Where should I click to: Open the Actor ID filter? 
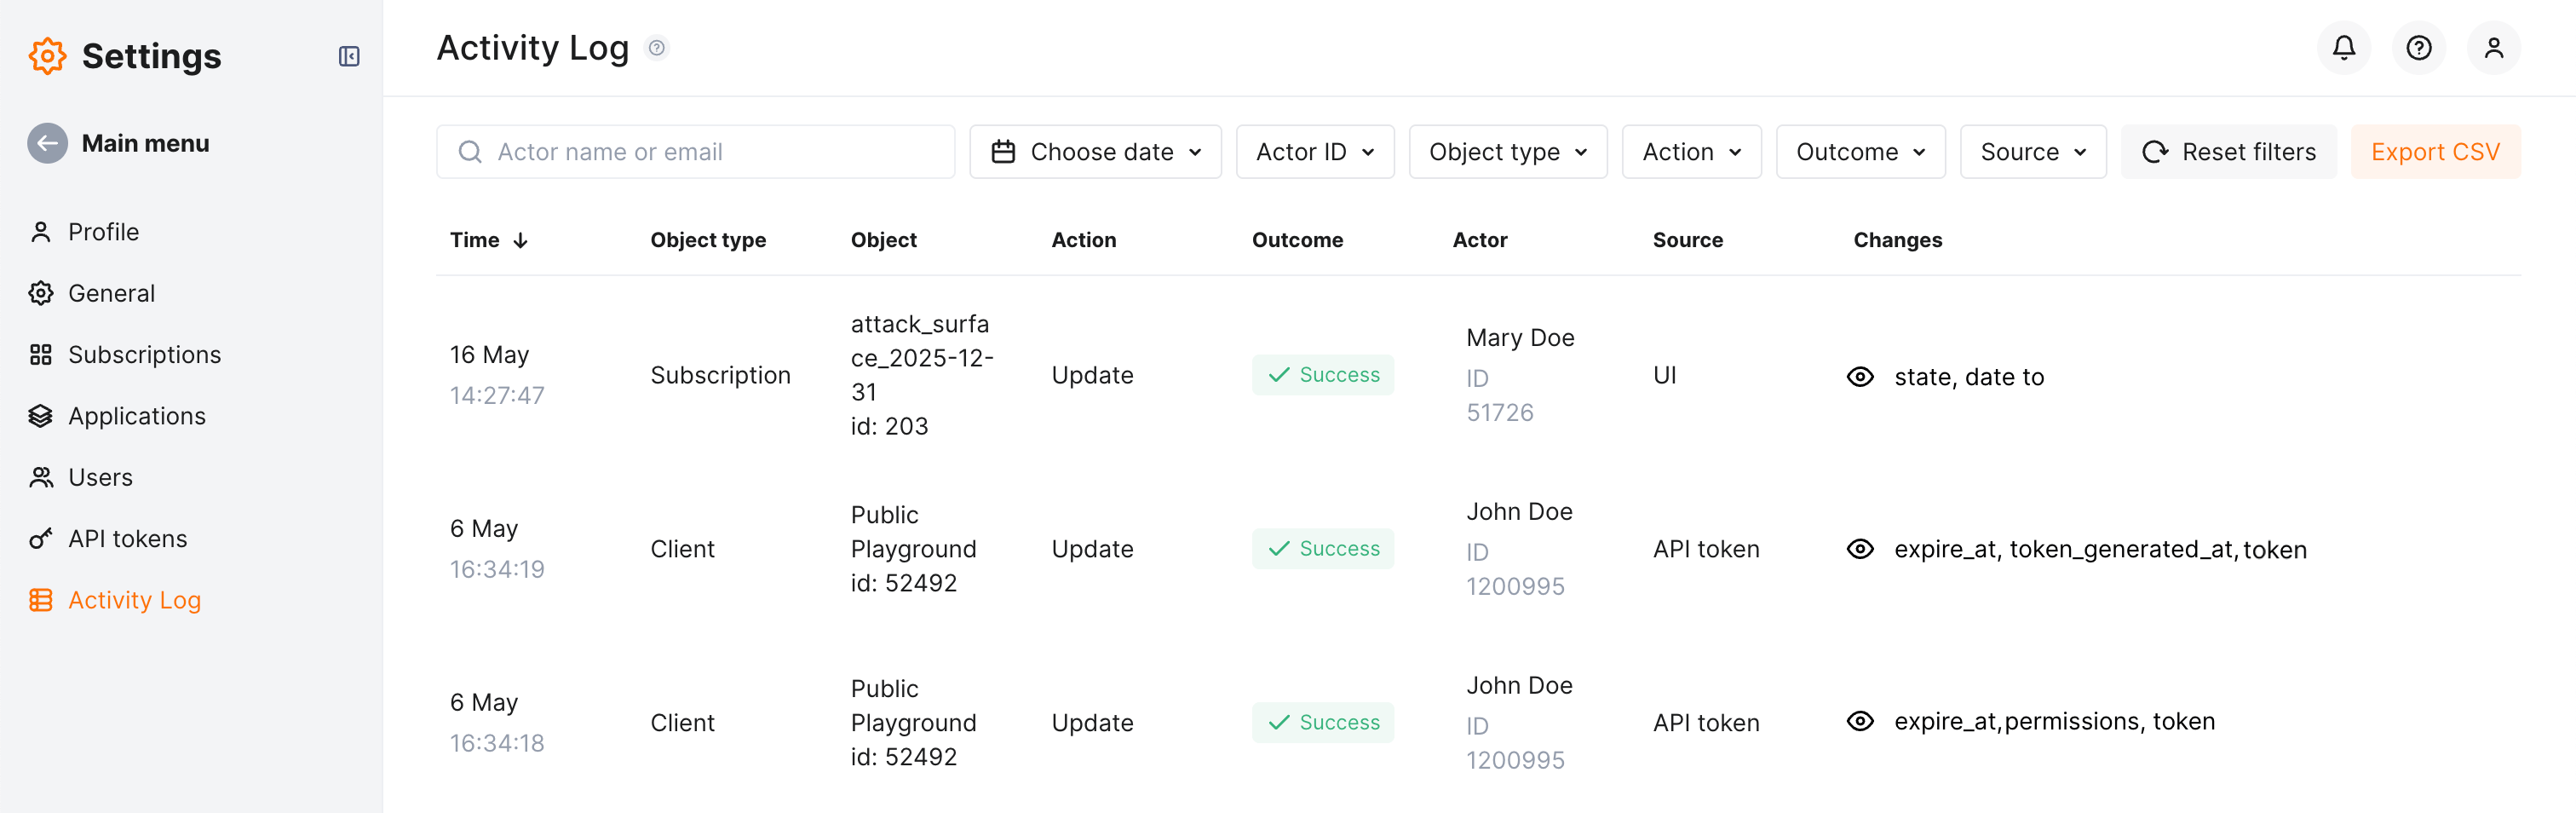tap(1314, 152)
